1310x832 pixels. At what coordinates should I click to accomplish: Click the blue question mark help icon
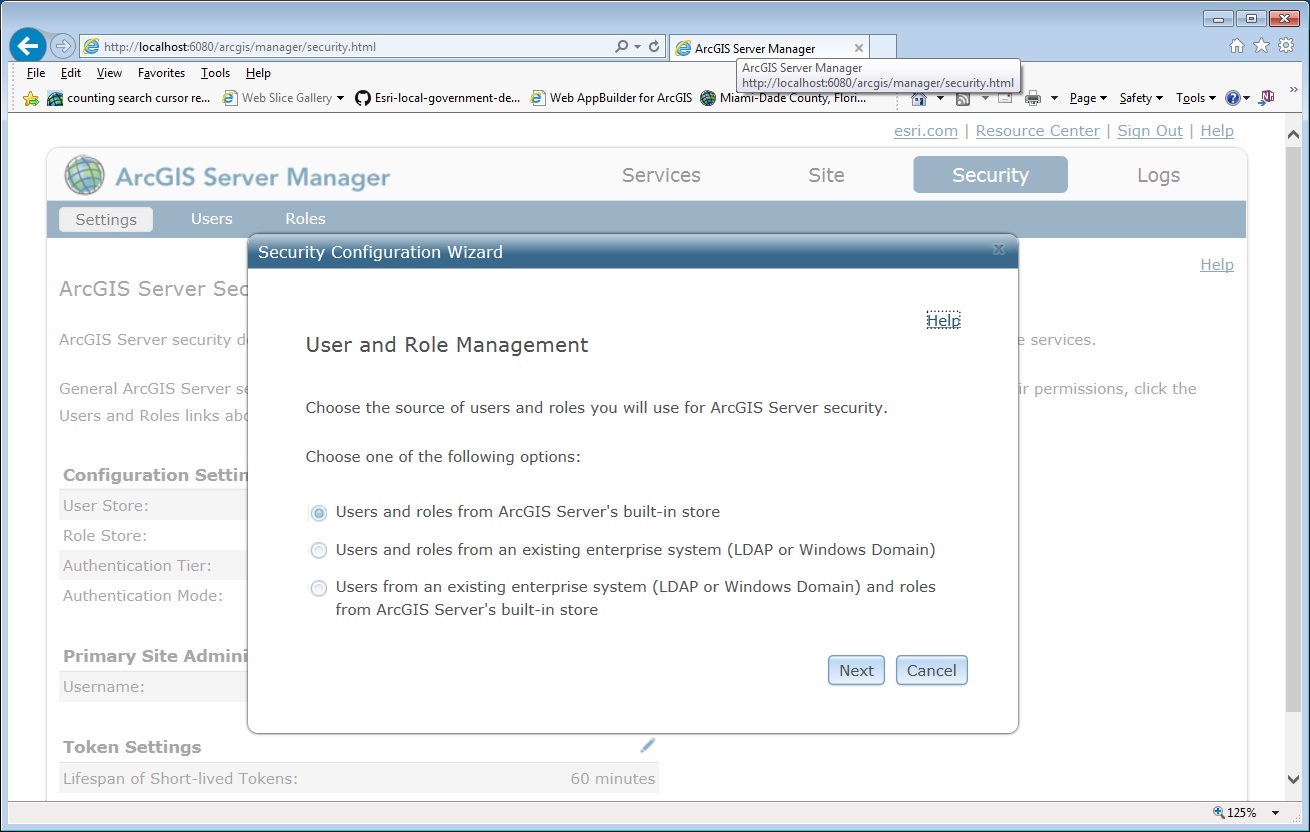[x=1232, y=98]
